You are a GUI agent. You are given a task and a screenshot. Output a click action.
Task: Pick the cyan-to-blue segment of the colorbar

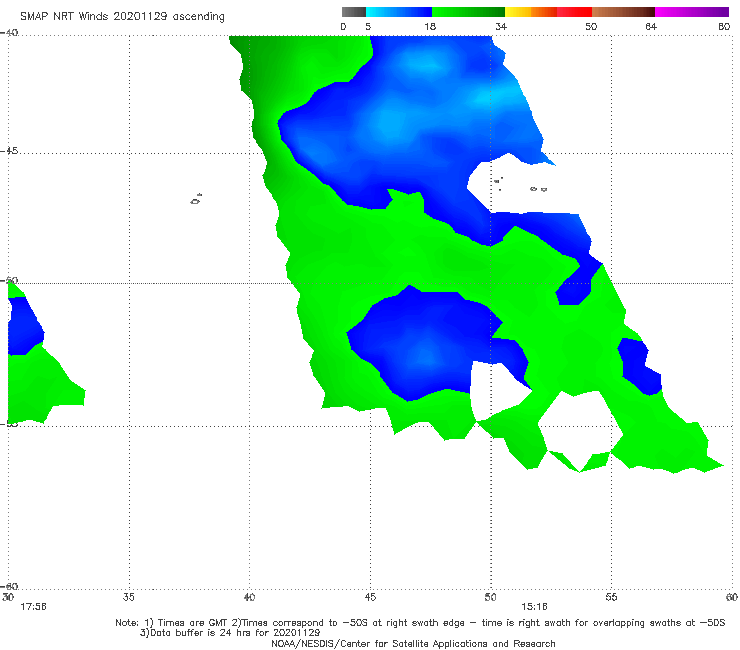click(x=399, y=12)
